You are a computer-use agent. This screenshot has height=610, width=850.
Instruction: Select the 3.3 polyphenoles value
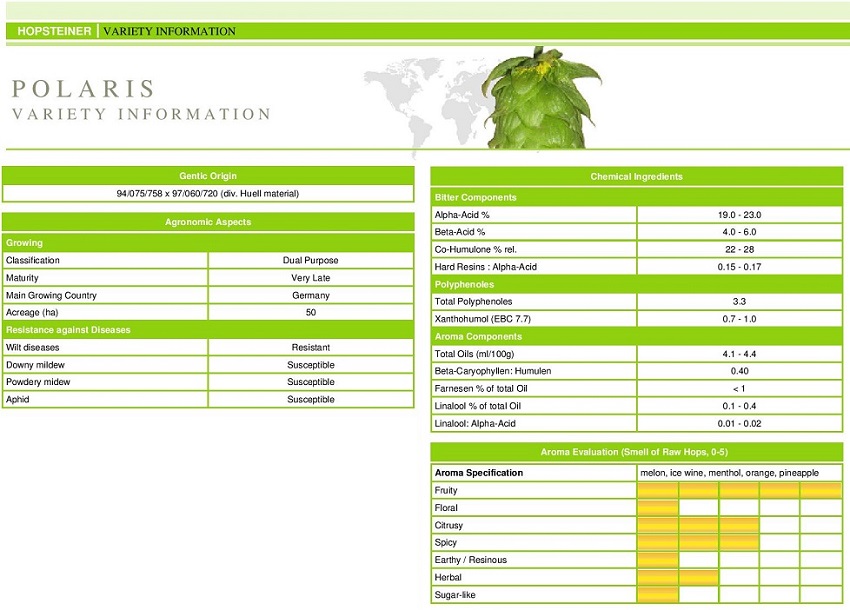point(739,301)
